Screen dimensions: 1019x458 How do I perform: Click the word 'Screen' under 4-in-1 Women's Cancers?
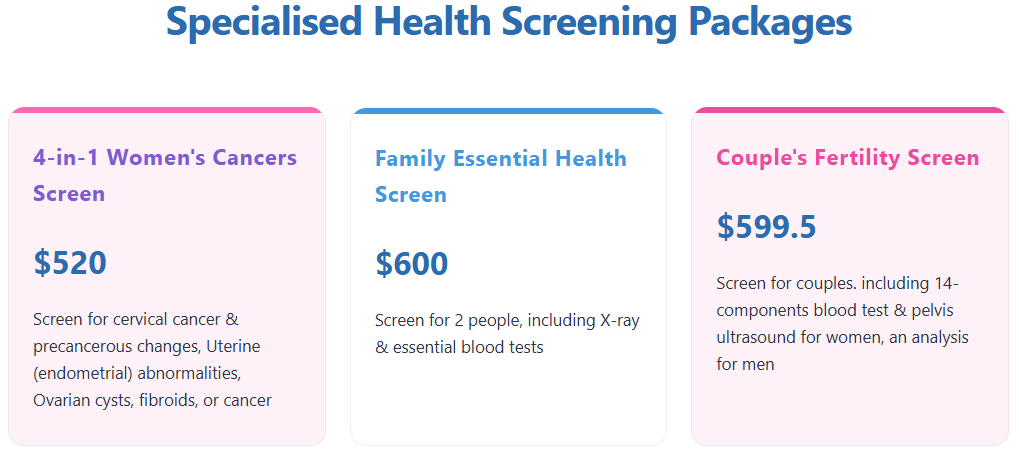69,194
